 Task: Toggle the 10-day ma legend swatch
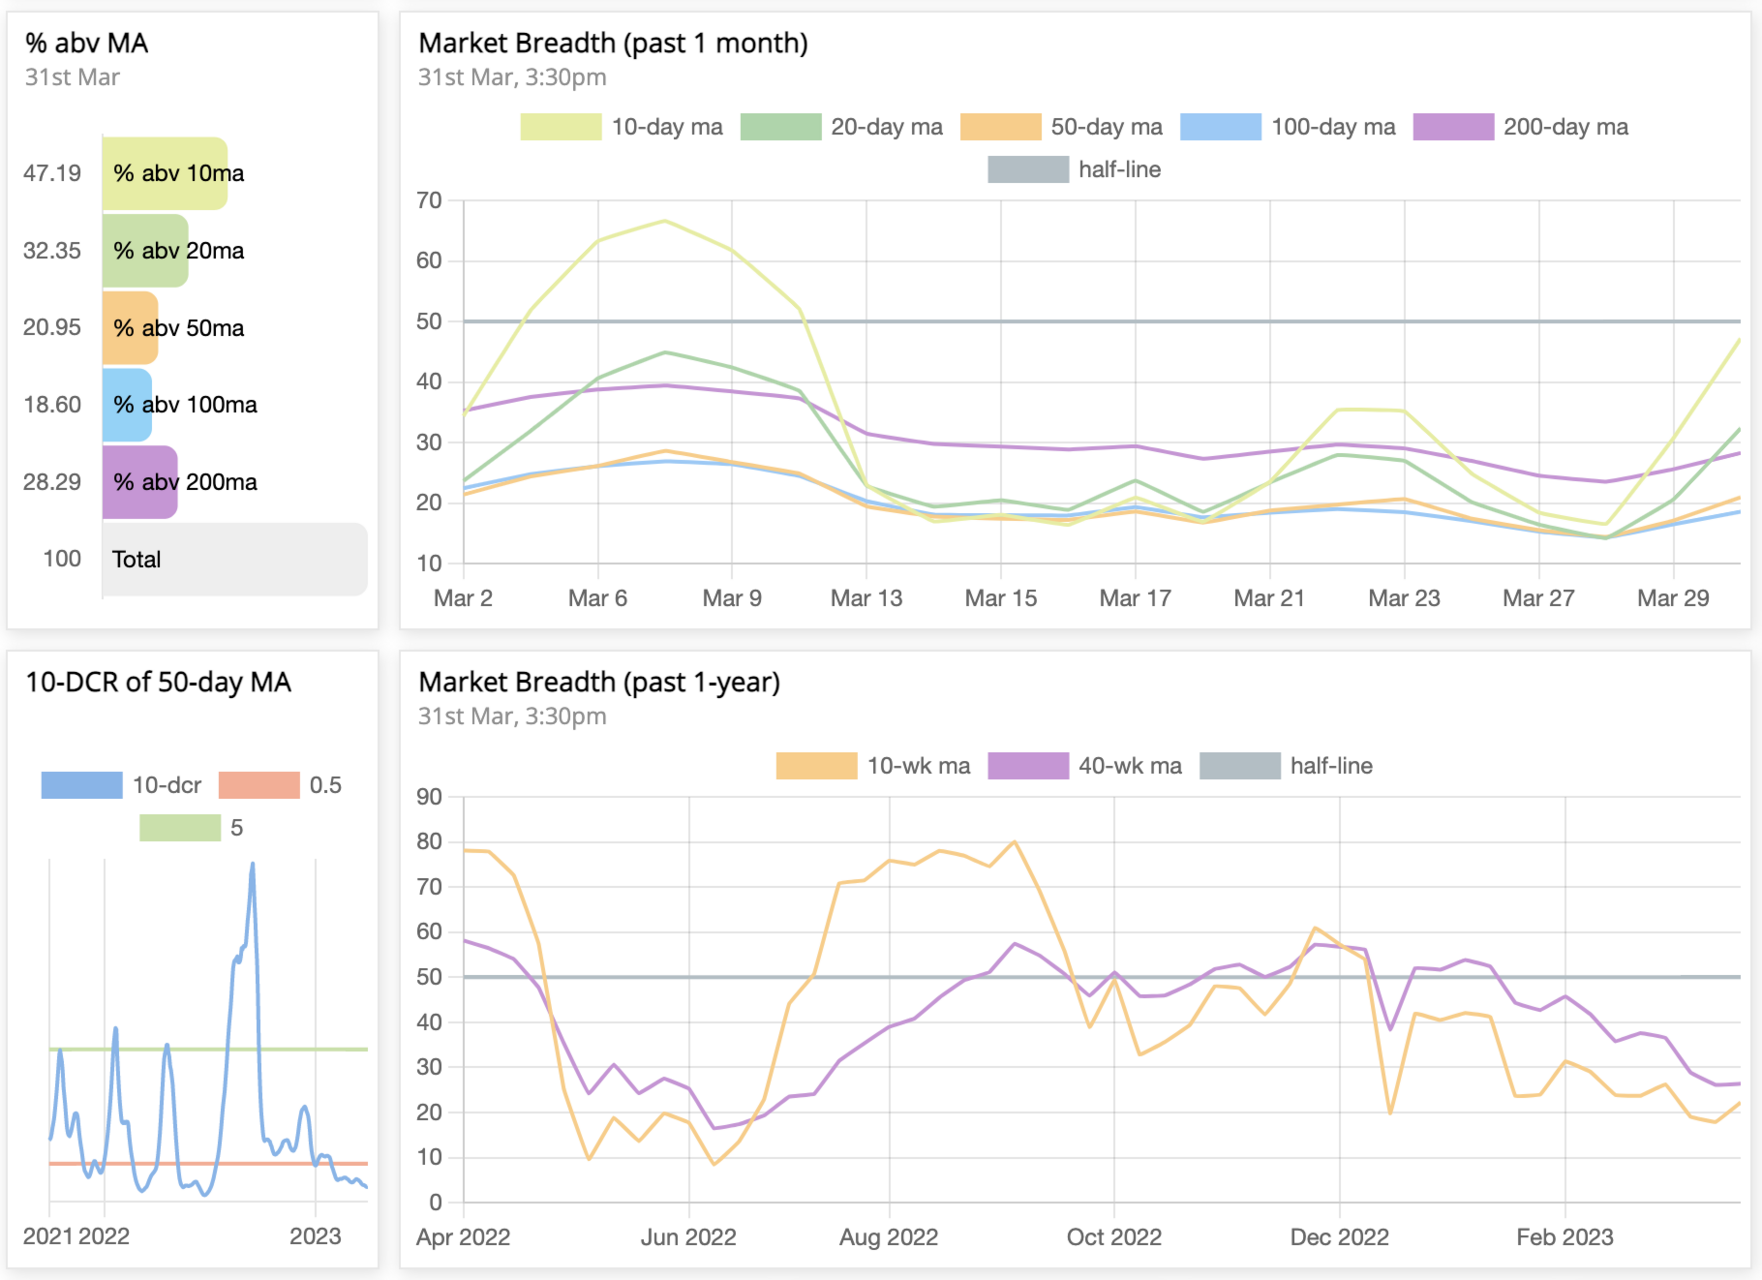click(x=561, y=127)
